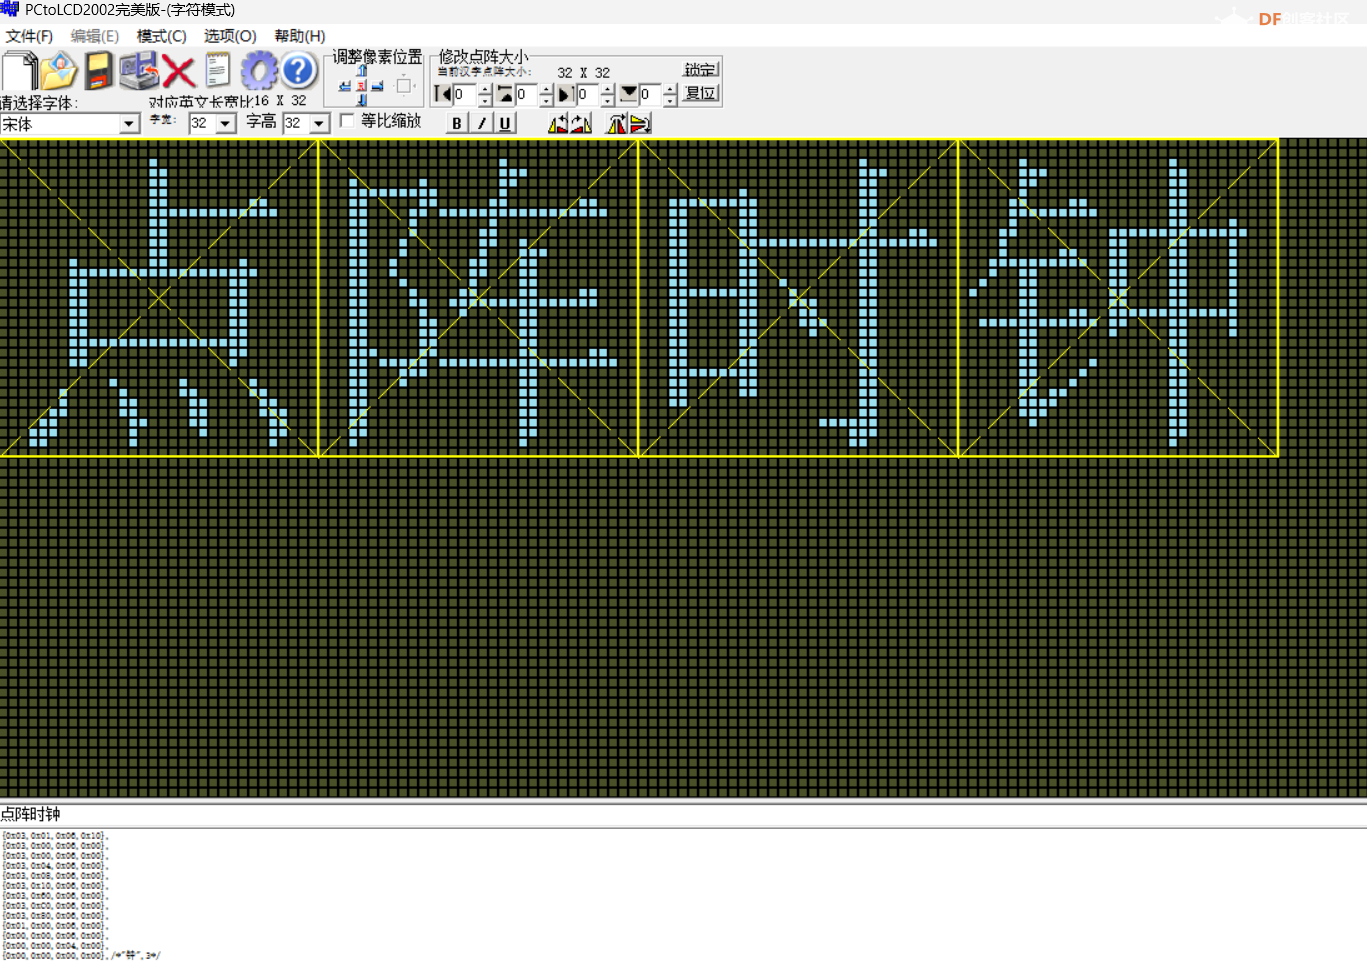This screenshot has height=971, width=1367.
Task: Decrease the top-edge value stepper
Action: point(546,101)
